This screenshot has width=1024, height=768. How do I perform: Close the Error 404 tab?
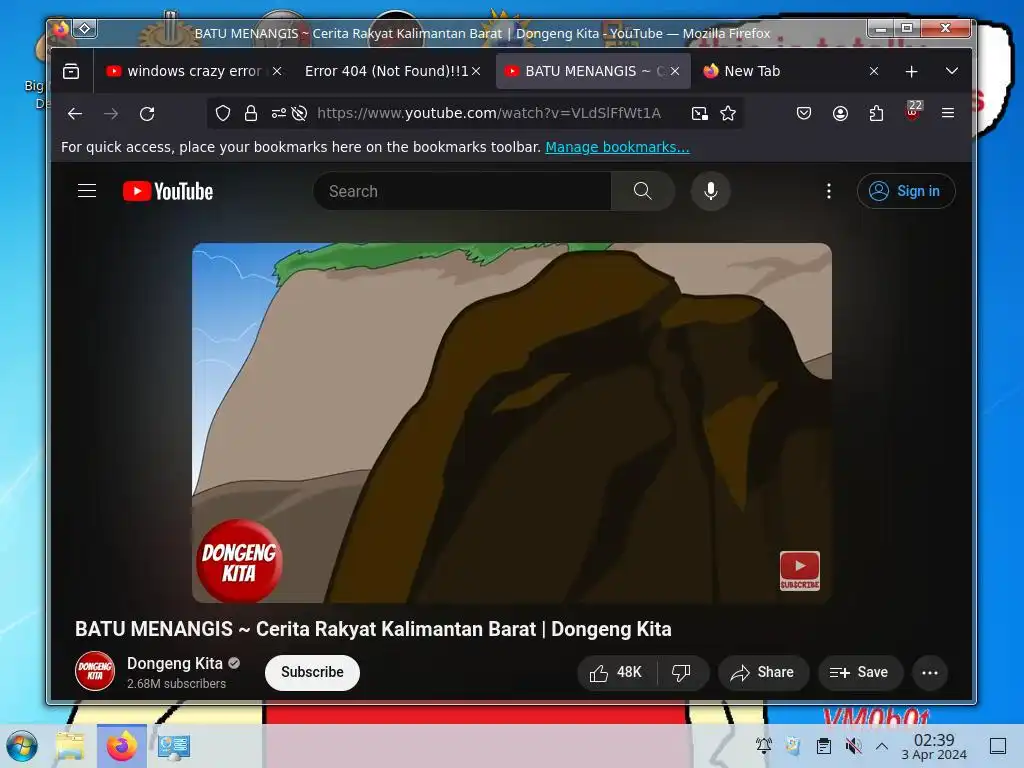(x=476, y=71)
